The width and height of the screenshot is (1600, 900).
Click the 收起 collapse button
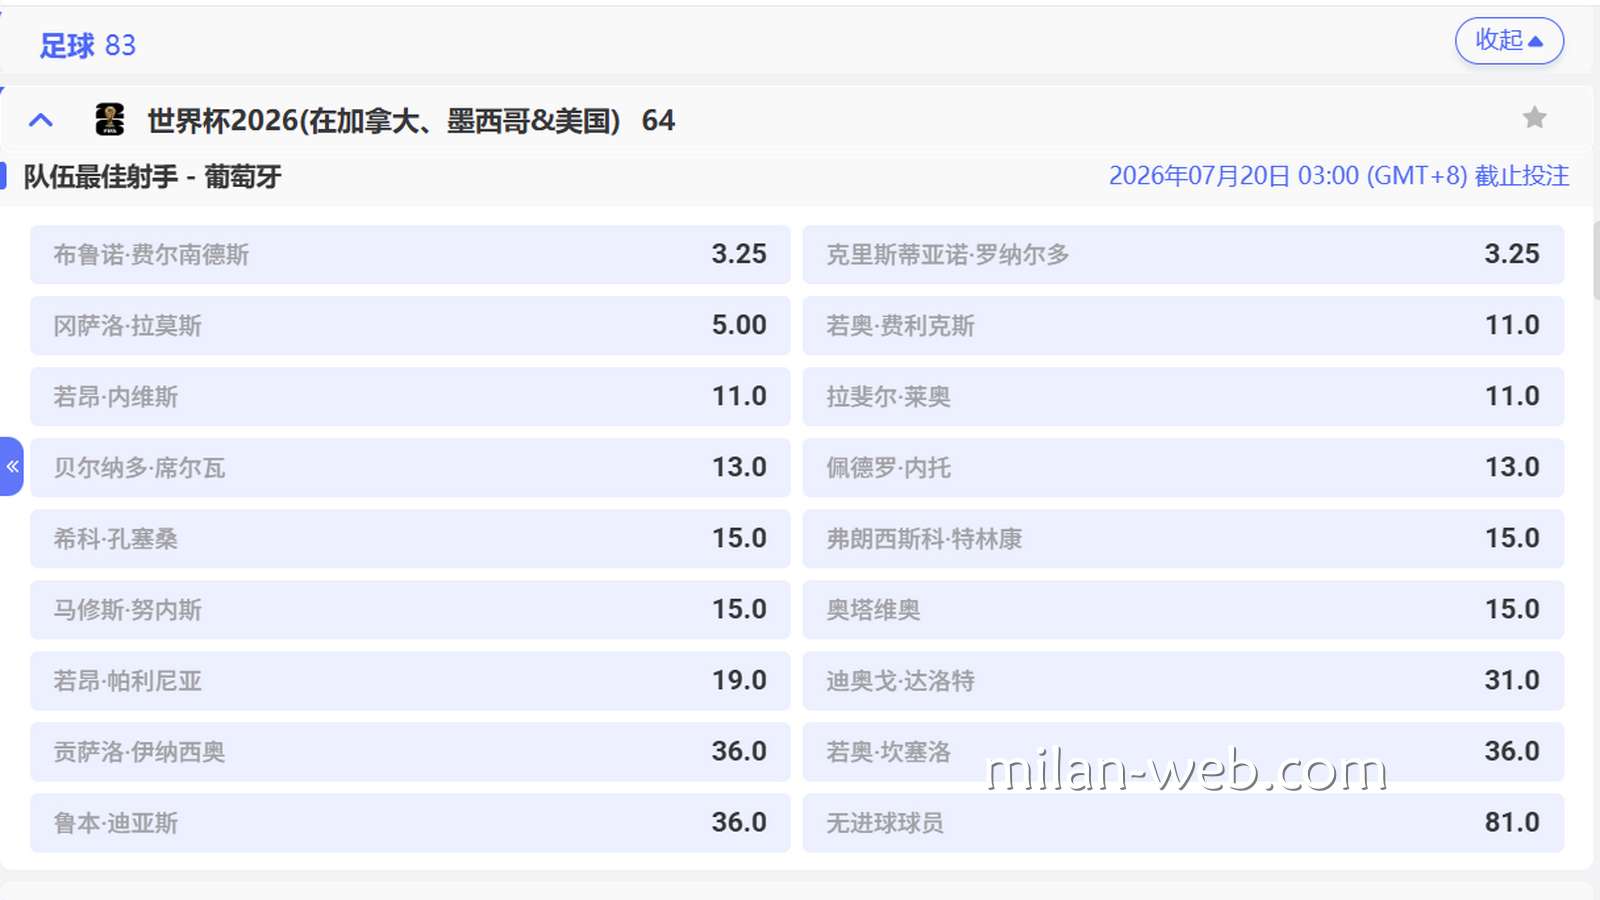(x=1509, y=41)
